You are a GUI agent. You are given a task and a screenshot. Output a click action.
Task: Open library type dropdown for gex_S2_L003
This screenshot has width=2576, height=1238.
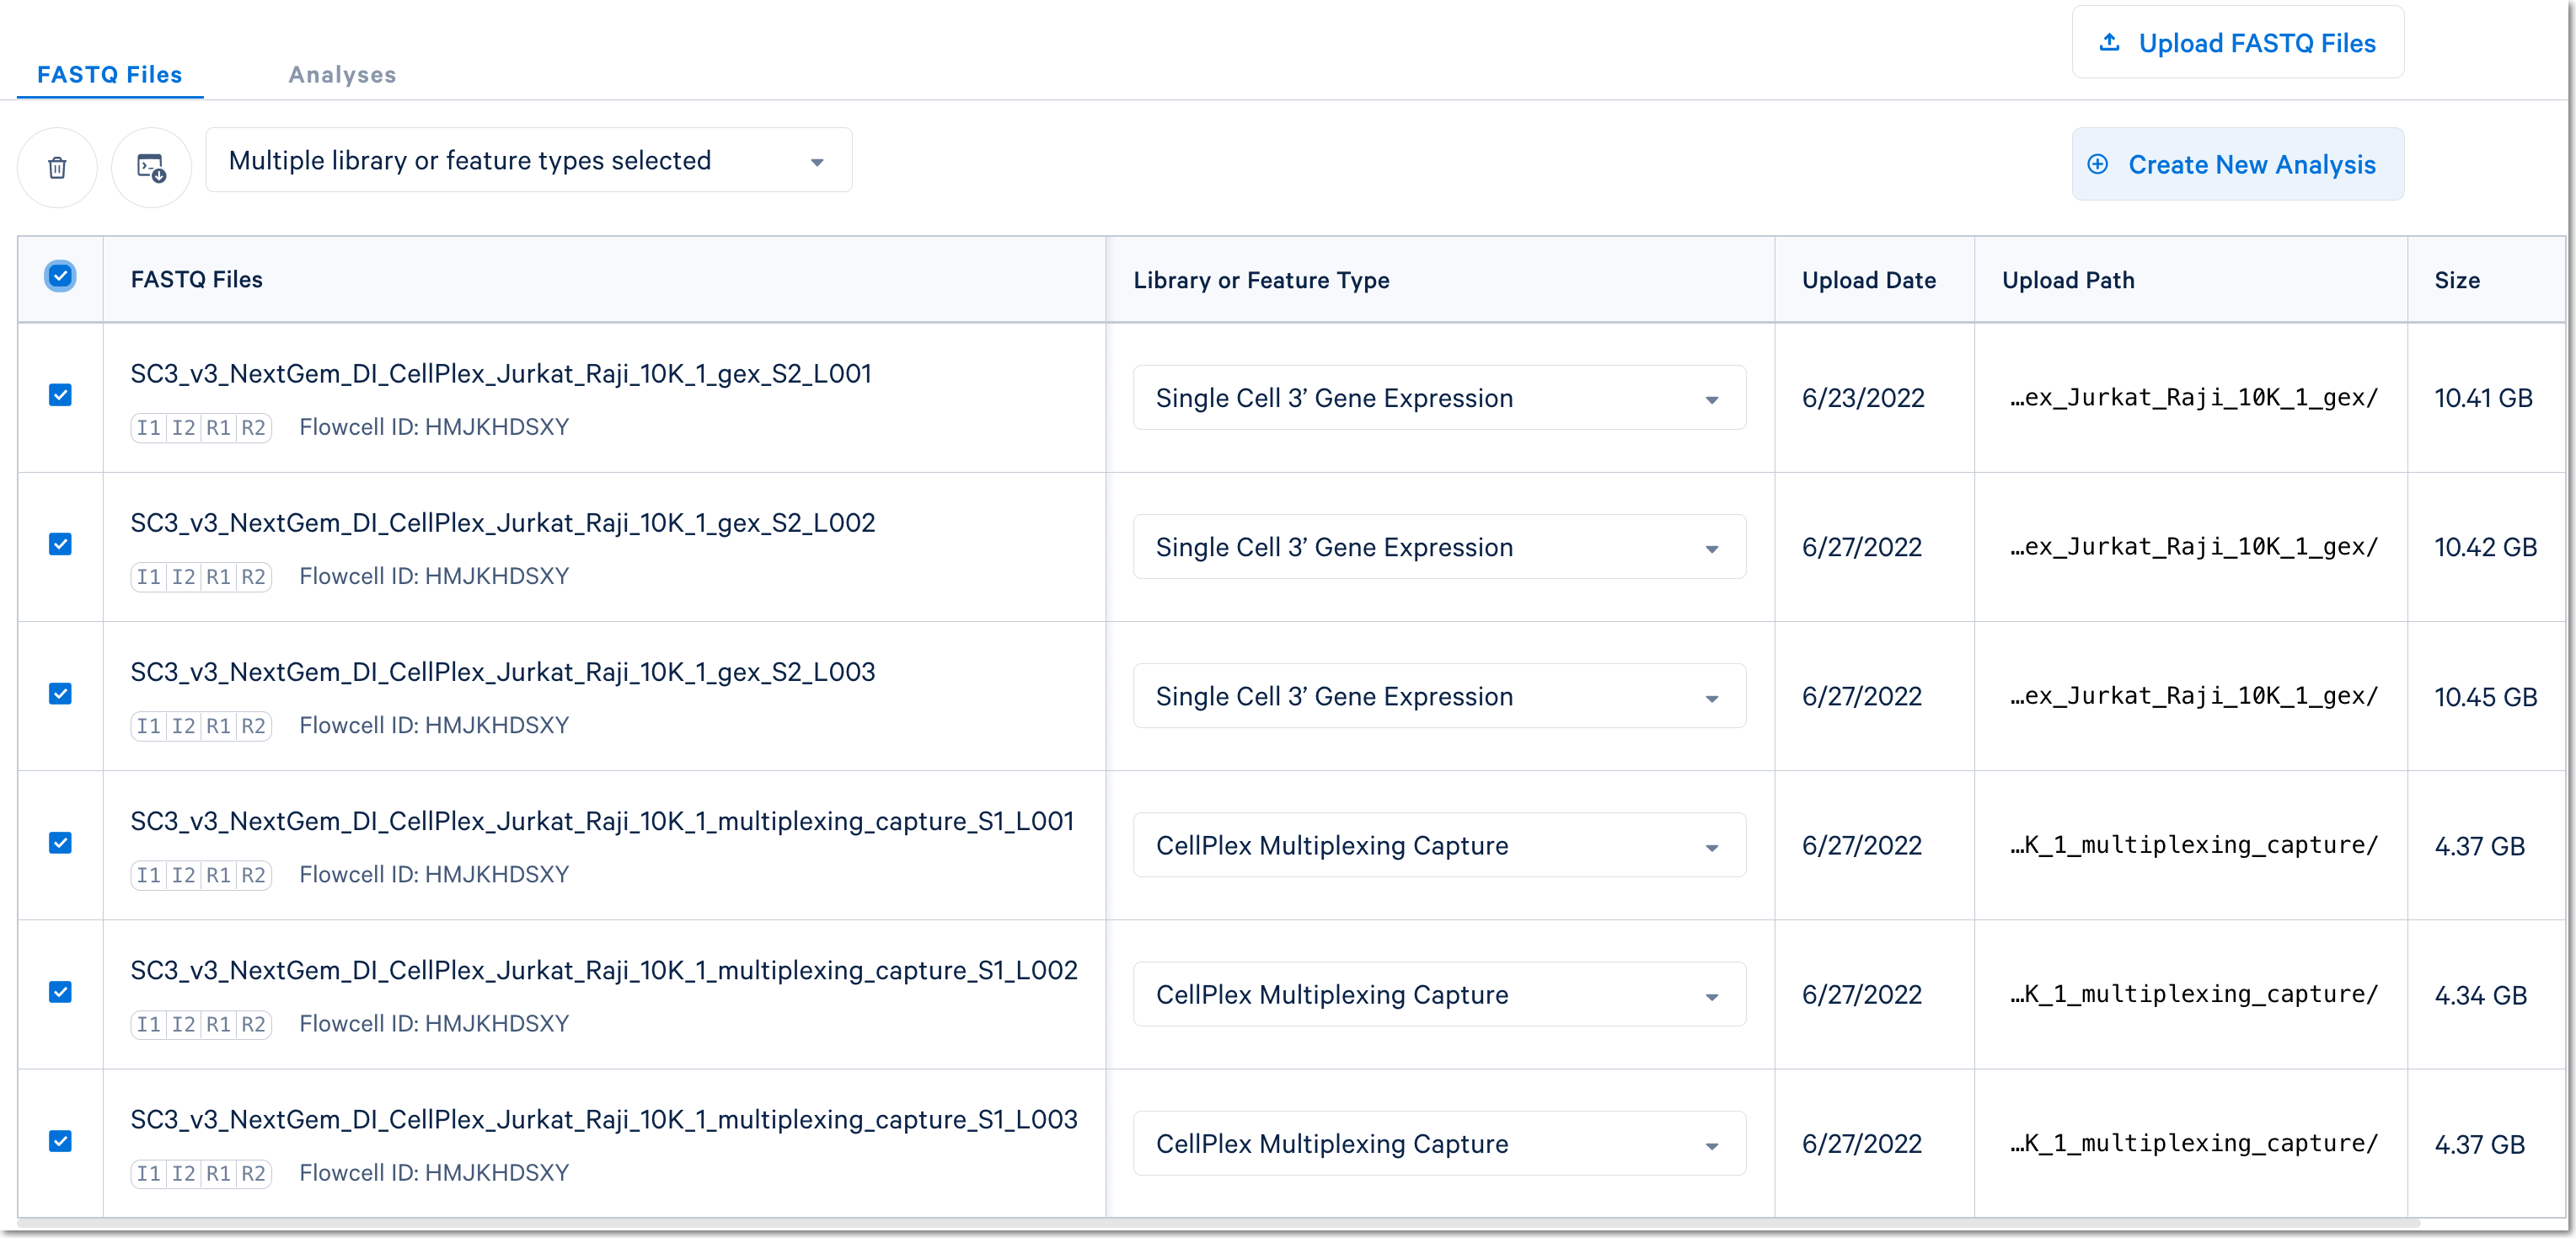point(1438,696)
